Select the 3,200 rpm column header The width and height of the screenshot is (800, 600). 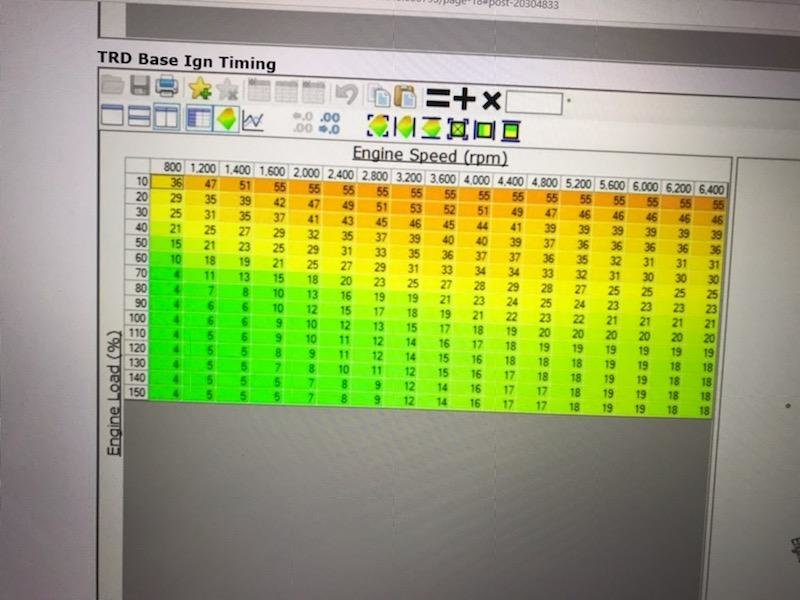[x=409, y=177]
